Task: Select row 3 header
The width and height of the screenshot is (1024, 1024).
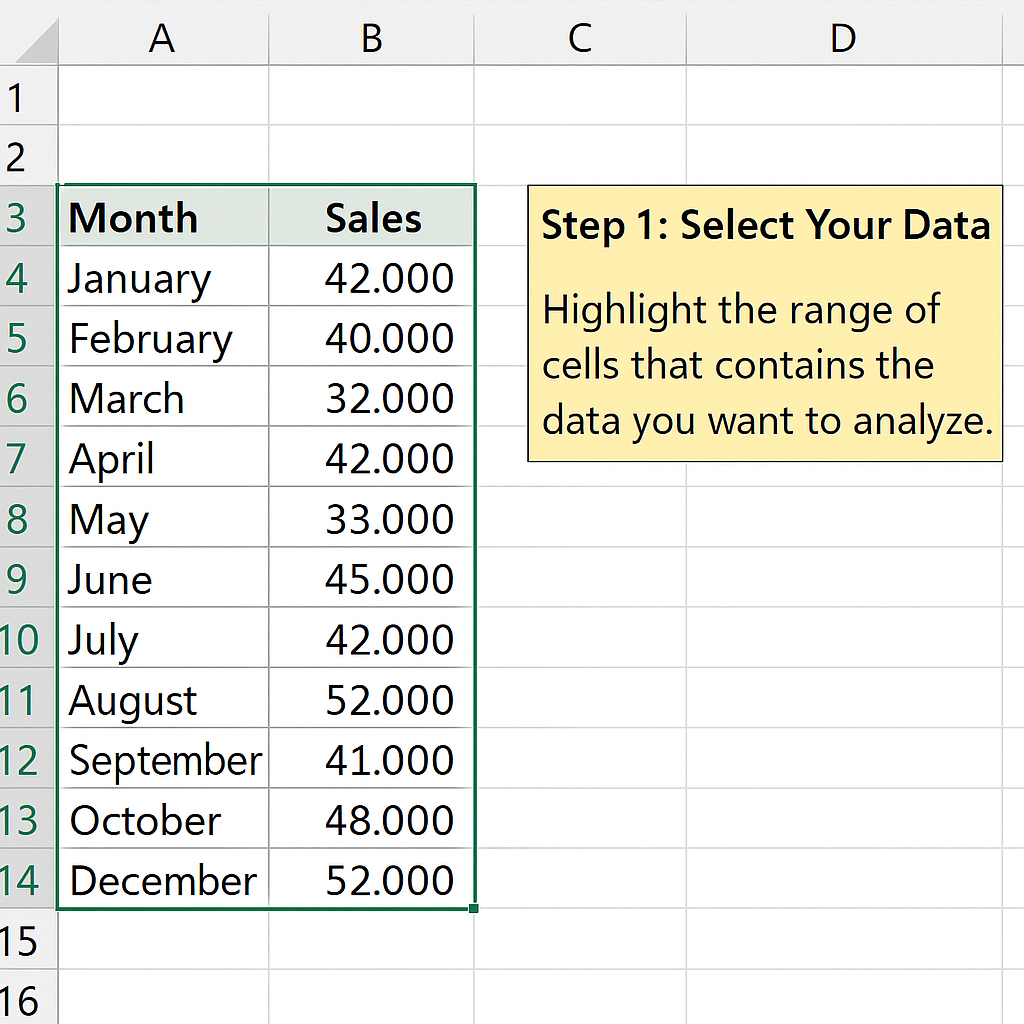Action: tap(27, 217)
